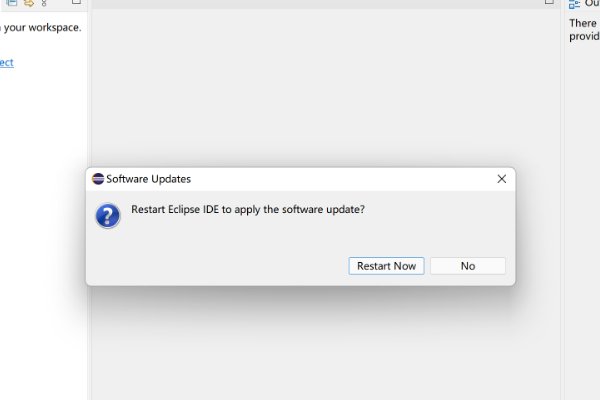Toggle Link with Editor yellow arrows icon
This screenshot has height=400, width=600.
click(29, 3)
